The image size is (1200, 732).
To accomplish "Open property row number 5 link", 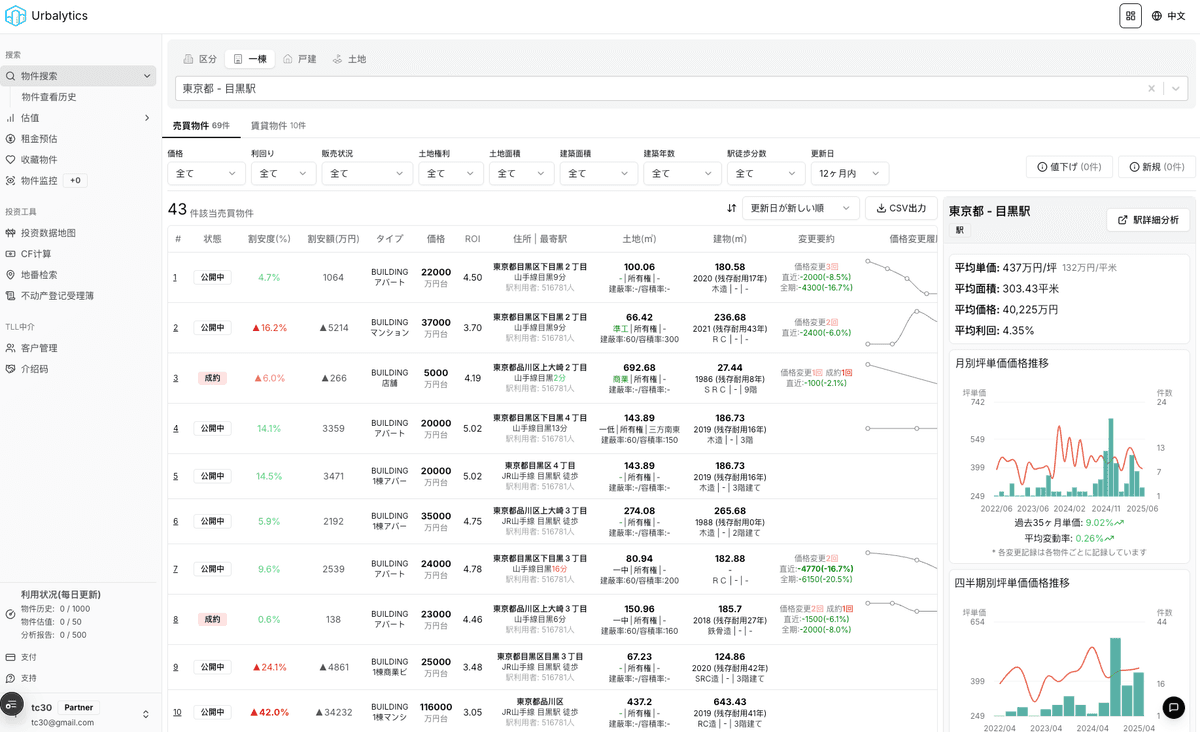I will (x=176, y=477).
